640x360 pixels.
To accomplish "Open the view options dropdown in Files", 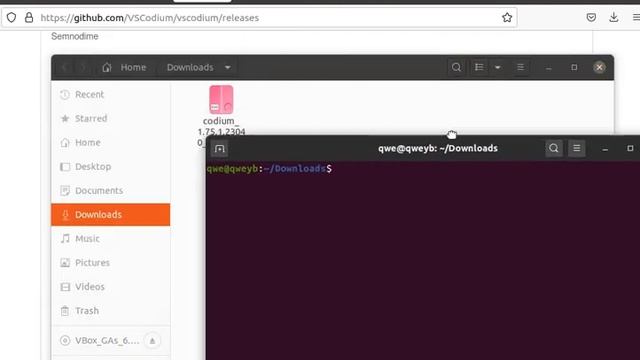I will pyautogui.click(x=498, y=67).
